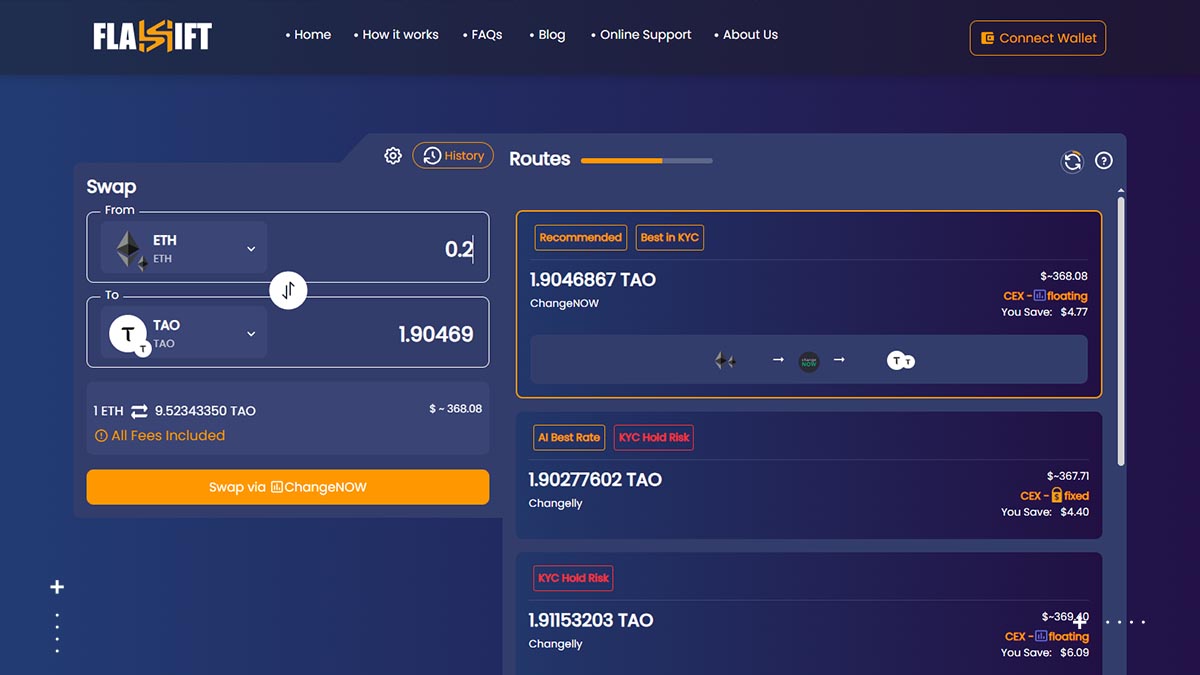Viewport: 1200px width, 675px height.
Task: Click the wallet icon in Connect Wallet
Action: pos(987,38)
